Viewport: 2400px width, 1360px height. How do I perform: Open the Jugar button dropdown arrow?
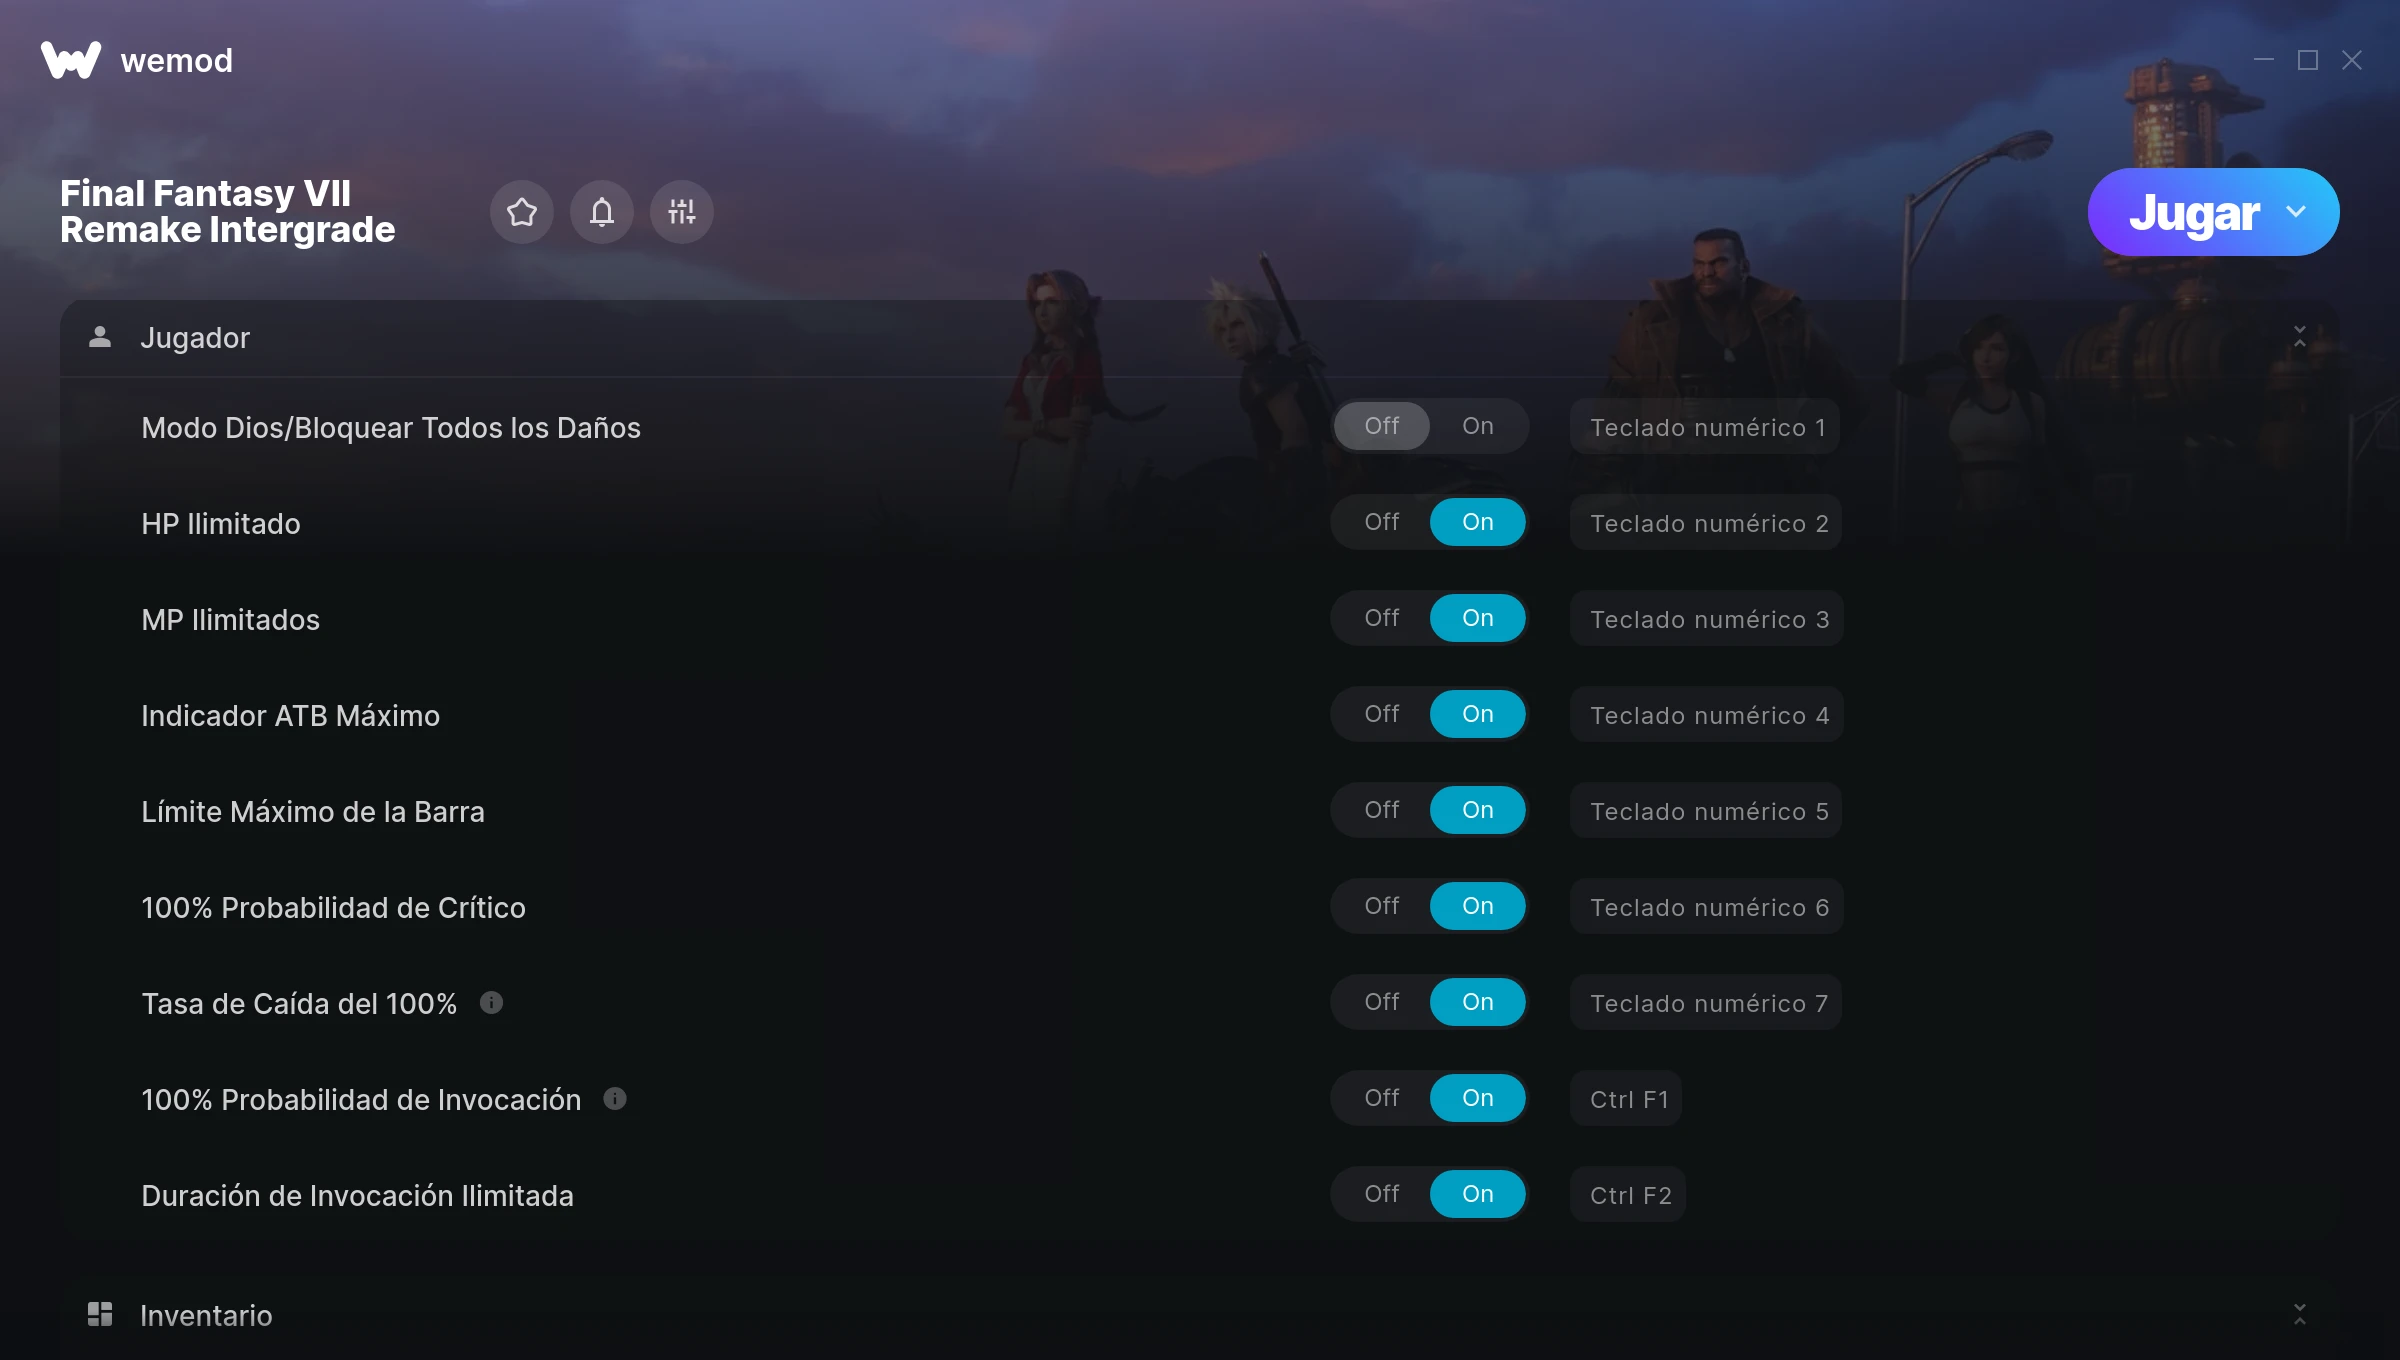(2296, 212)
